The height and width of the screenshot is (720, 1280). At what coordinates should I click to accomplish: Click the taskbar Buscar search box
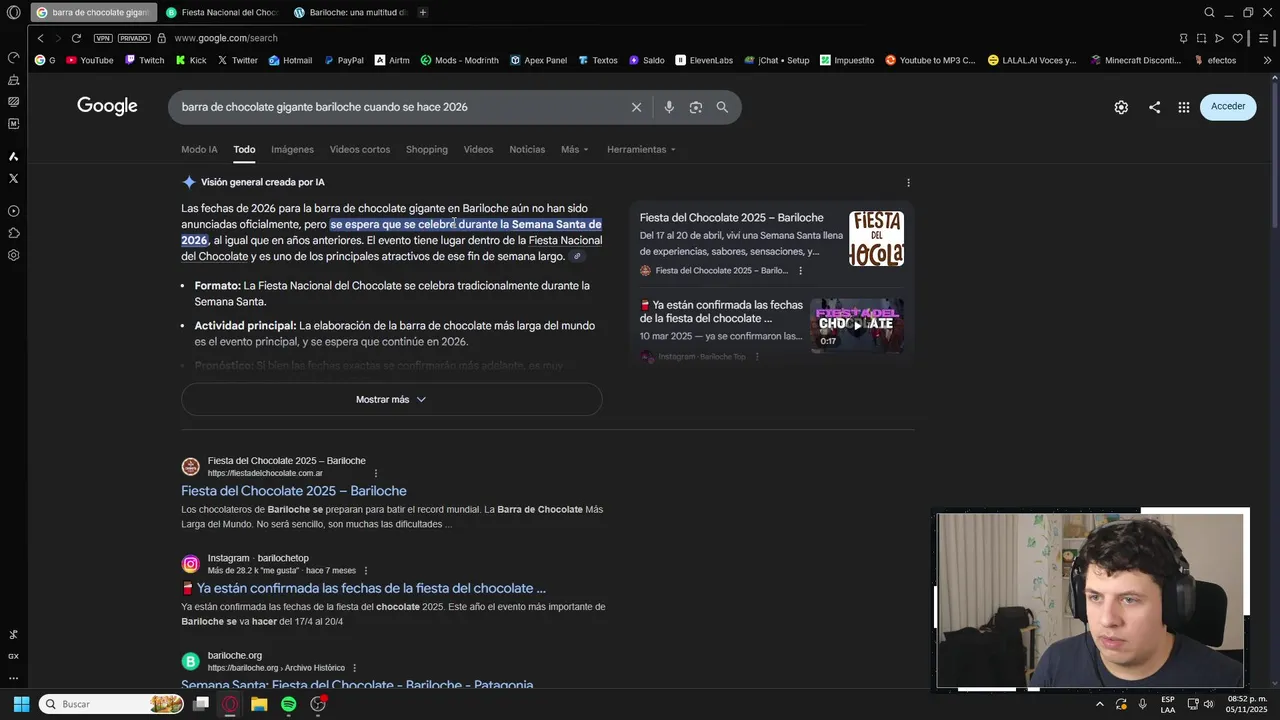(112, 704)
